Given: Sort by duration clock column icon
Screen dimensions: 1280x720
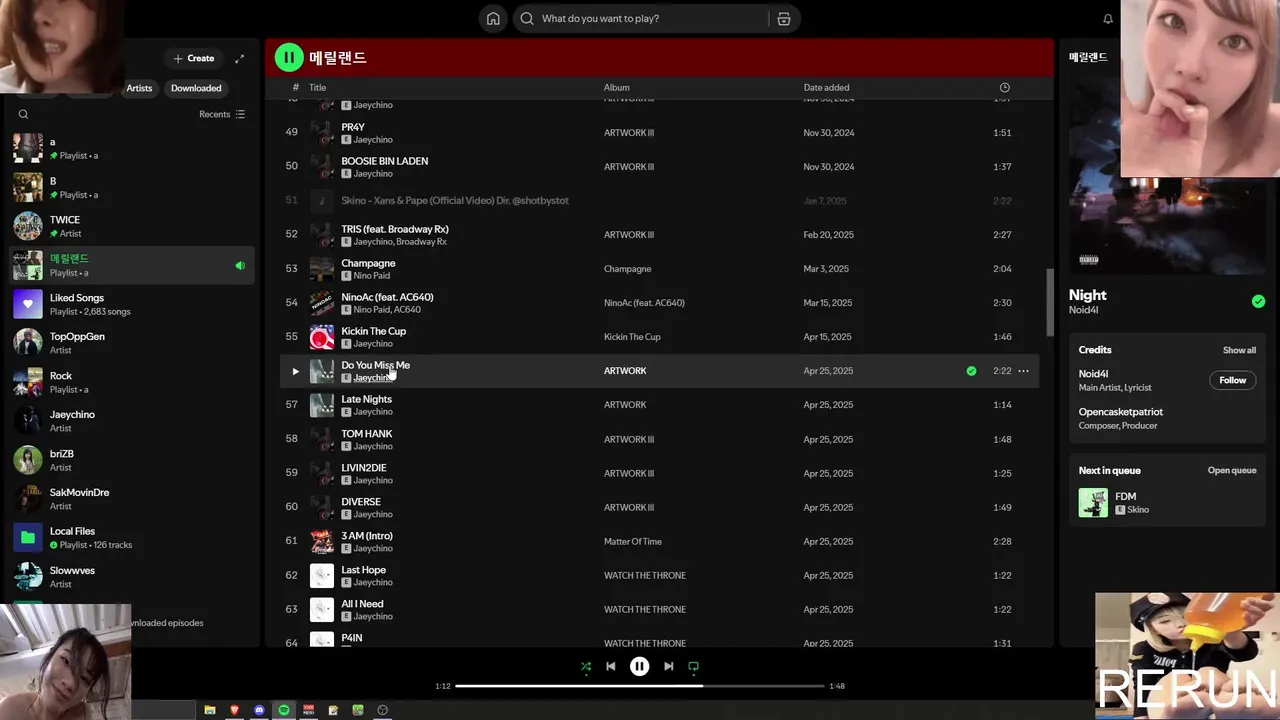Looking at the screenshot, I should [1004, 88].
